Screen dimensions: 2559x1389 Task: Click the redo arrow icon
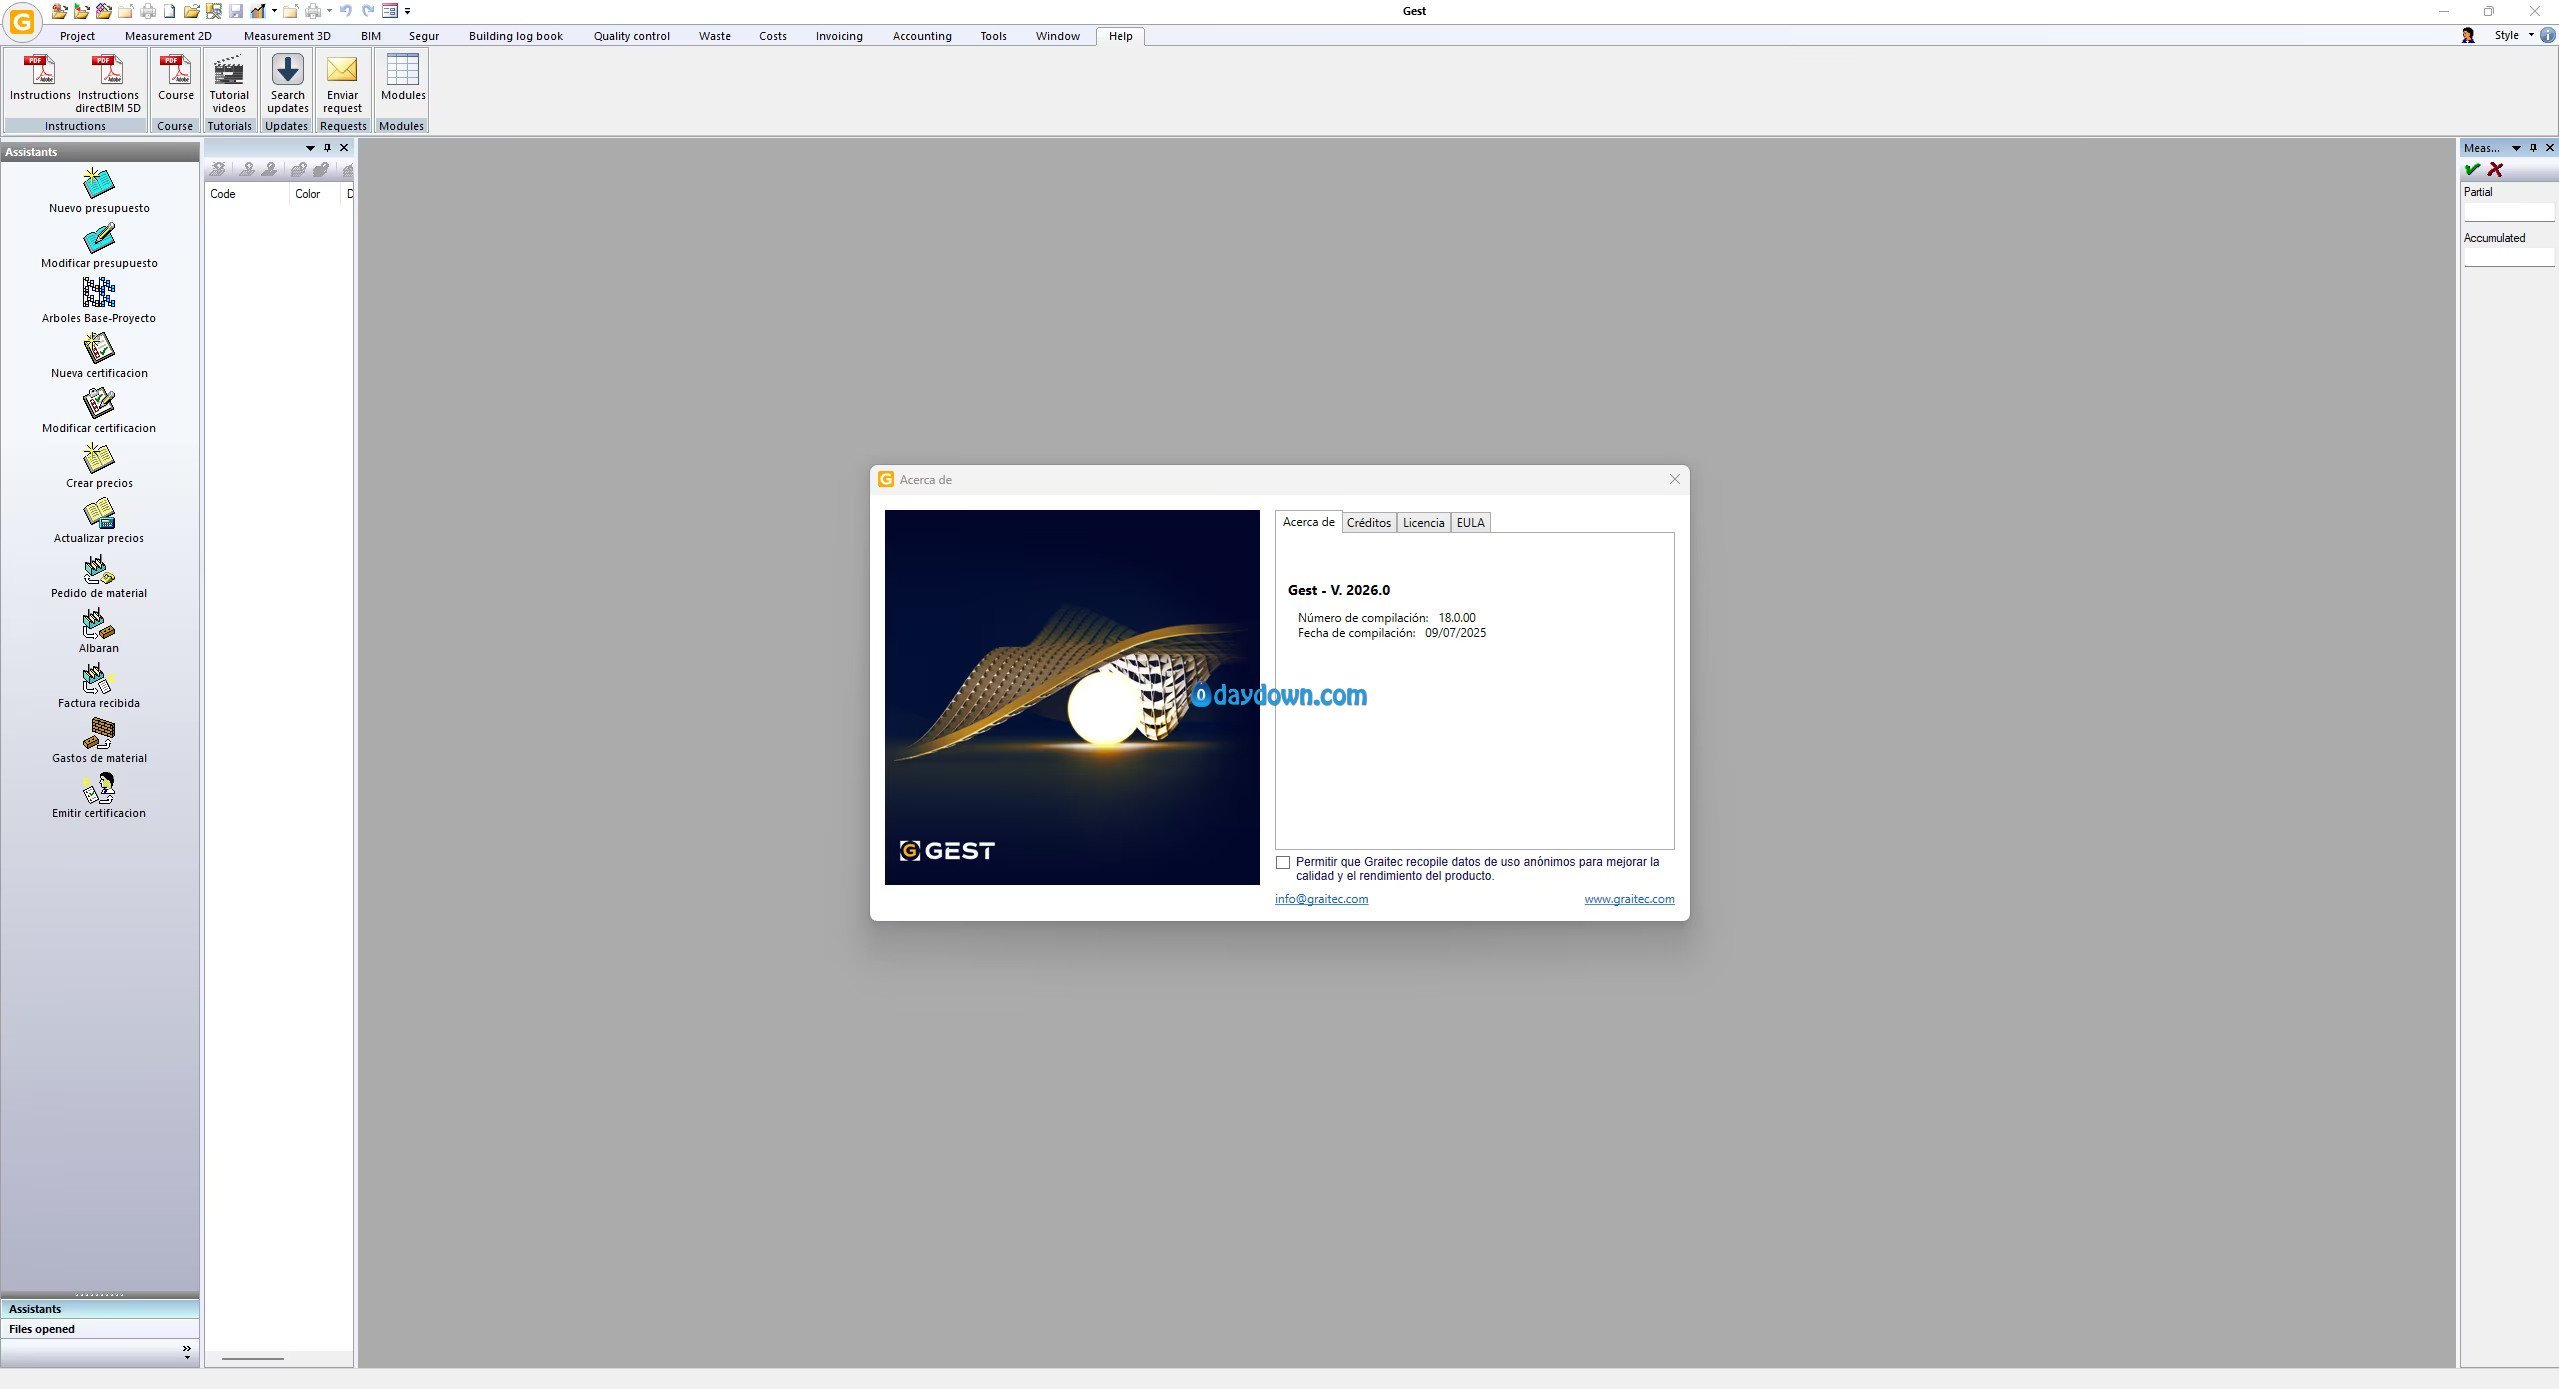click(368, 11)
